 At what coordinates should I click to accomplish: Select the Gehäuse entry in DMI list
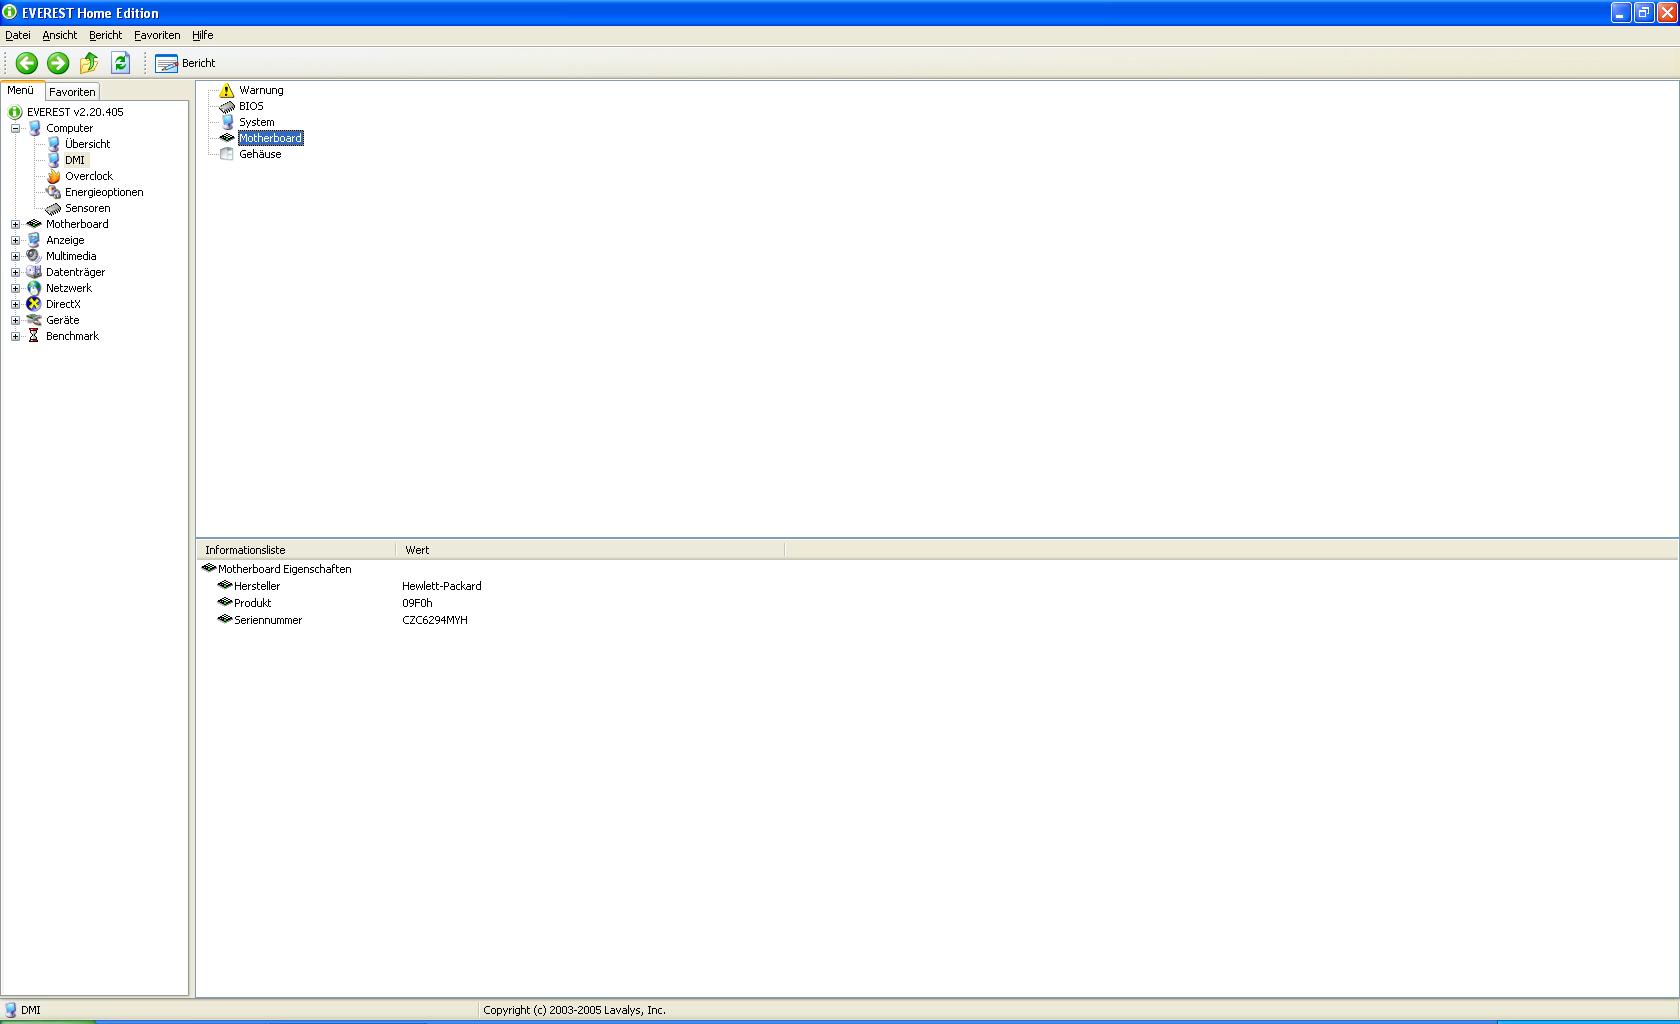pos(259,154)
